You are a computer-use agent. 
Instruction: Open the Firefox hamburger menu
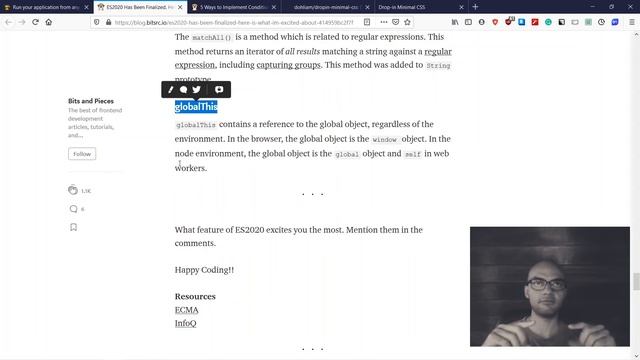point(632,22)
